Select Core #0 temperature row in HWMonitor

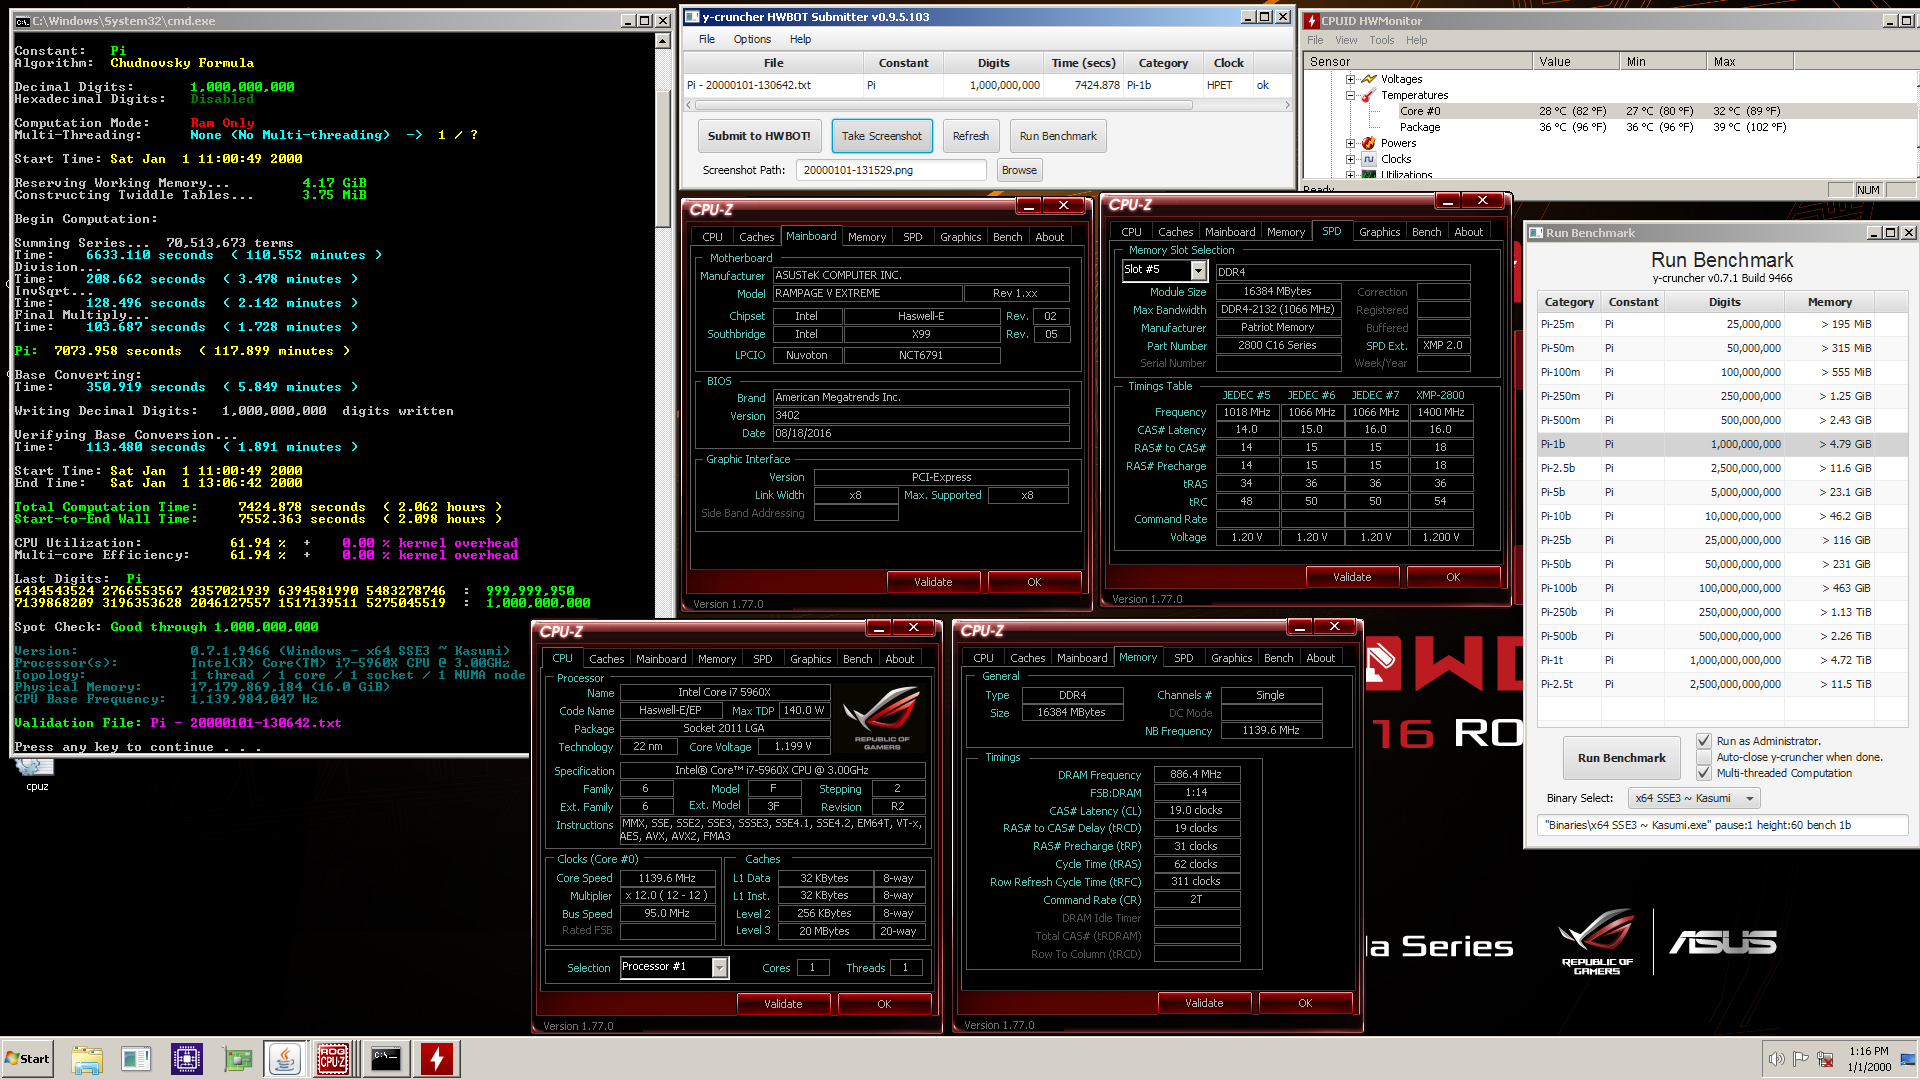(1608, 111)
